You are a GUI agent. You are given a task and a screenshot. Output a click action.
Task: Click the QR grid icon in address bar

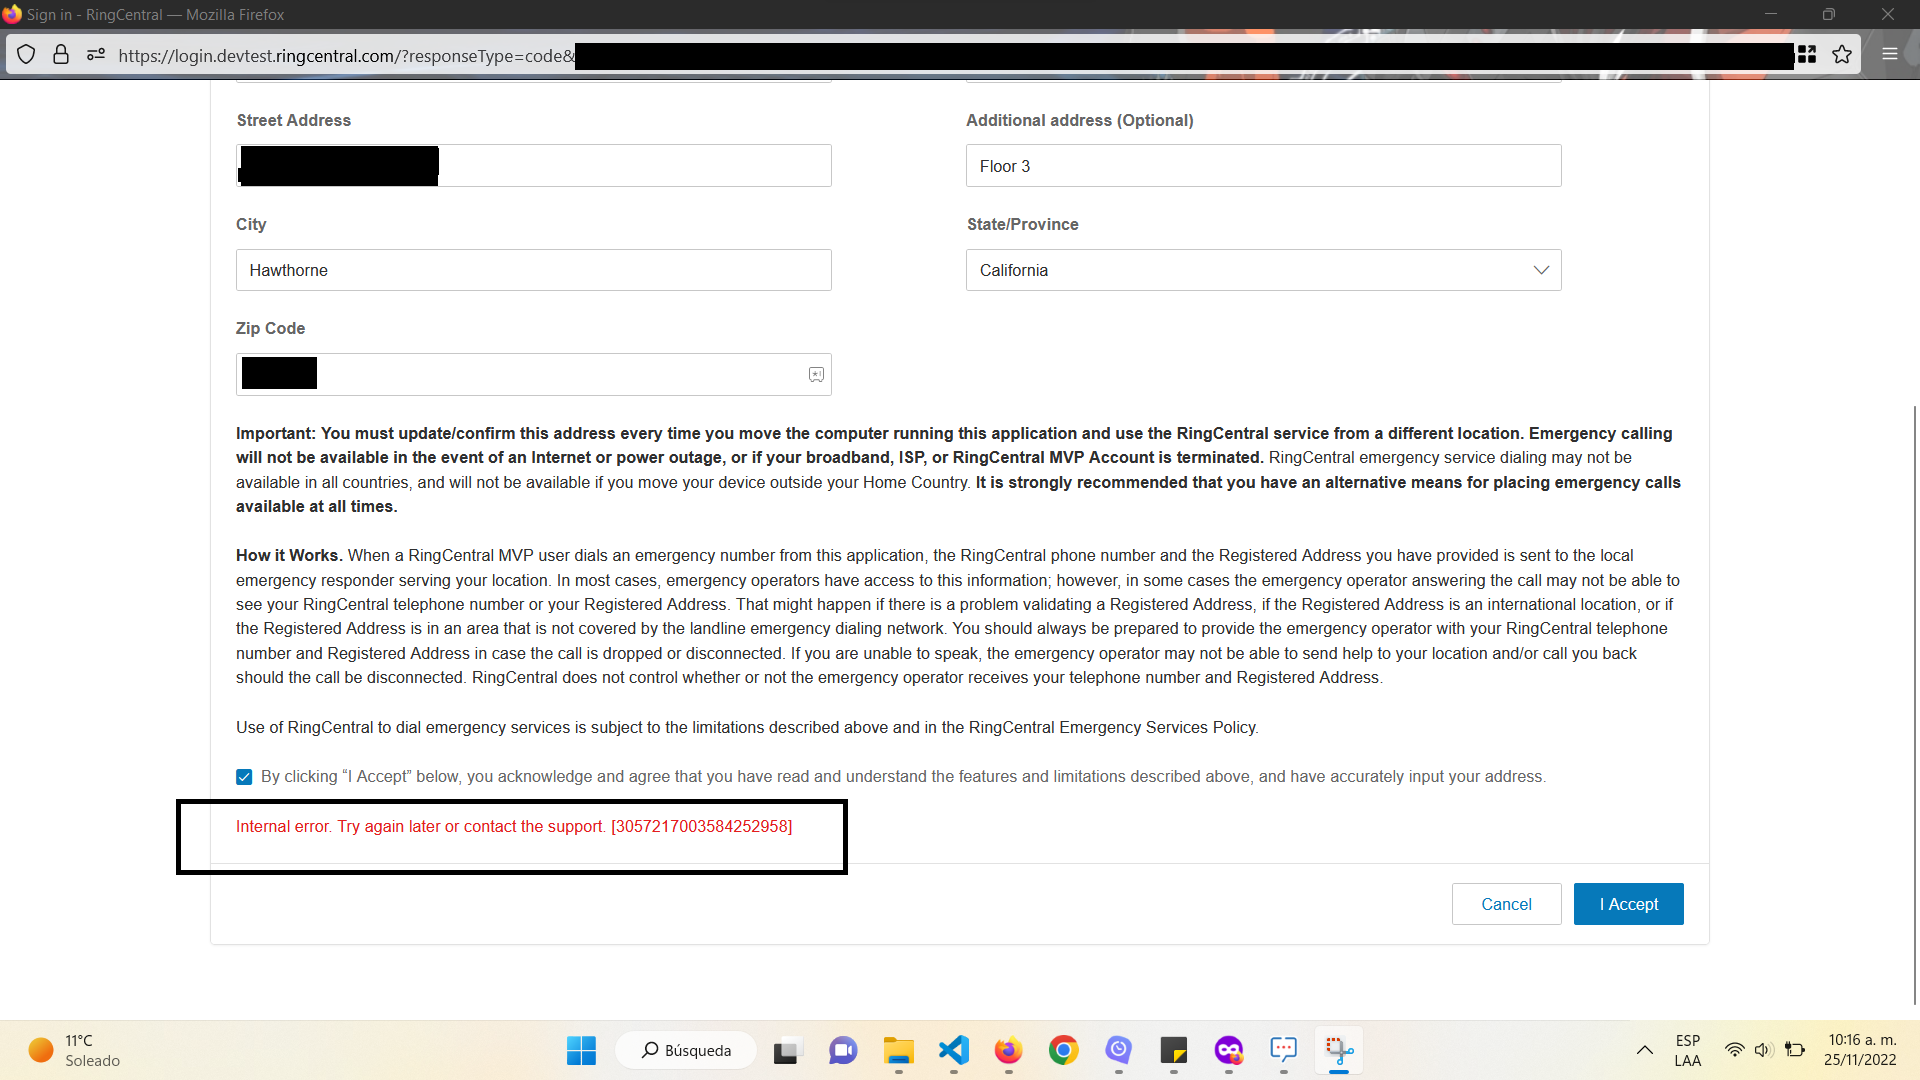pos(1807,55)
